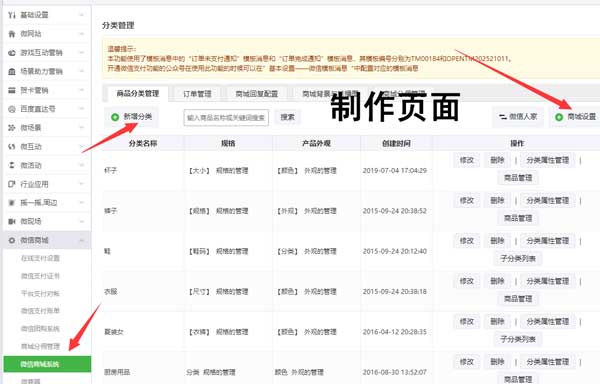Click 删除 for the 衣服 category

pos(497,281)
